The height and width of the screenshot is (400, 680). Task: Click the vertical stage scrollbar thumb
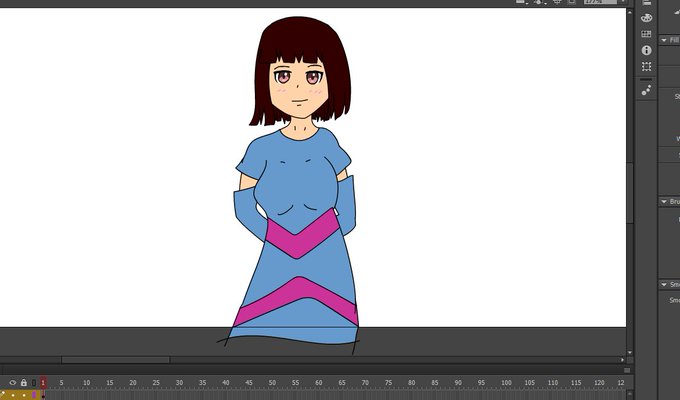(x=630, y=193)
